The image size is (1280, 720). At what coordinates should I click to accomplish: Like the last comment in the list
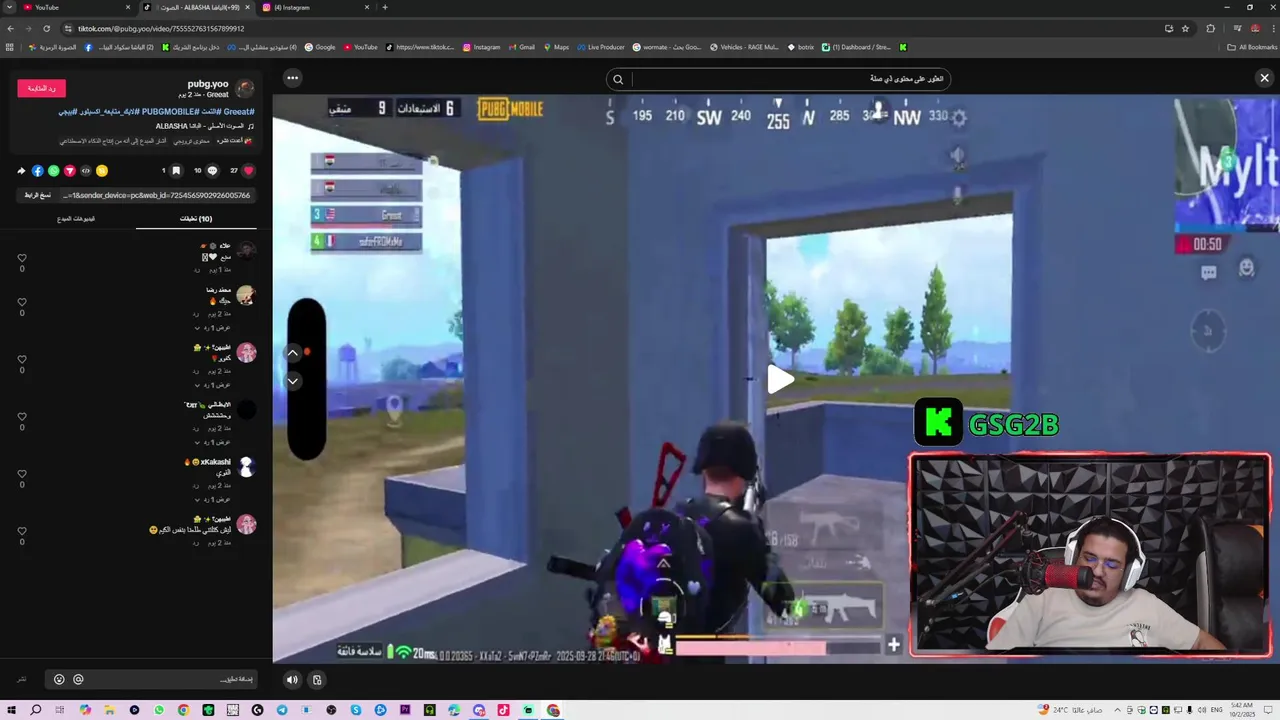tap(22, 531)
